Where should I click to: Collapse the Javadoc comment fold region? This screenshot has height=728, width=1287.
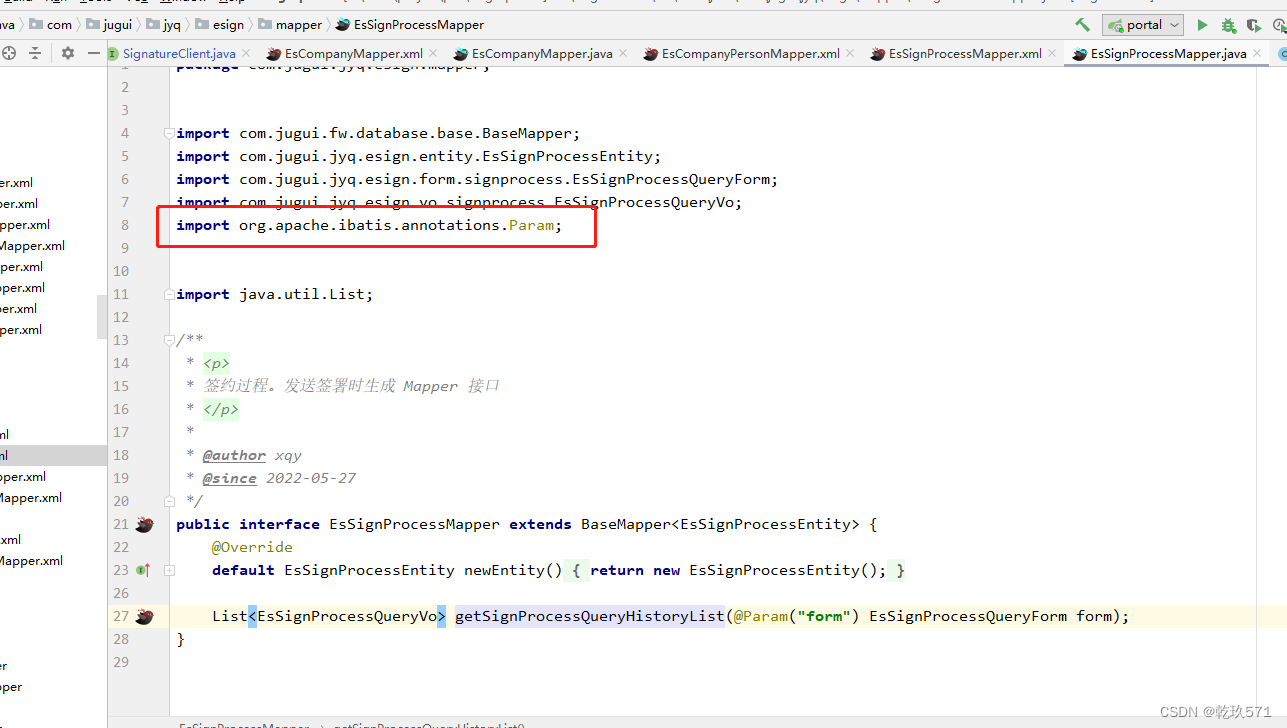pyautogui.click(x=168, y=339)
